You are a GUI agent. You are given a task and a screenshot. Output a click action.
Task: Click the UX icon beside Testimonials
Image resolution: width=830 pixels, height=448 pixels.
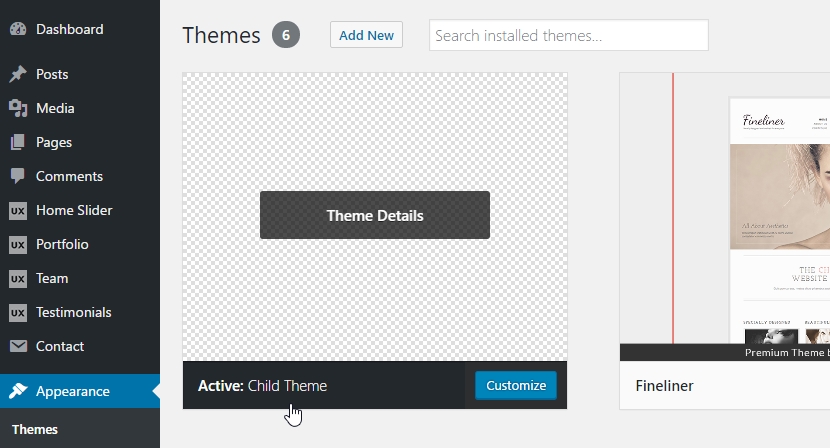18,312
